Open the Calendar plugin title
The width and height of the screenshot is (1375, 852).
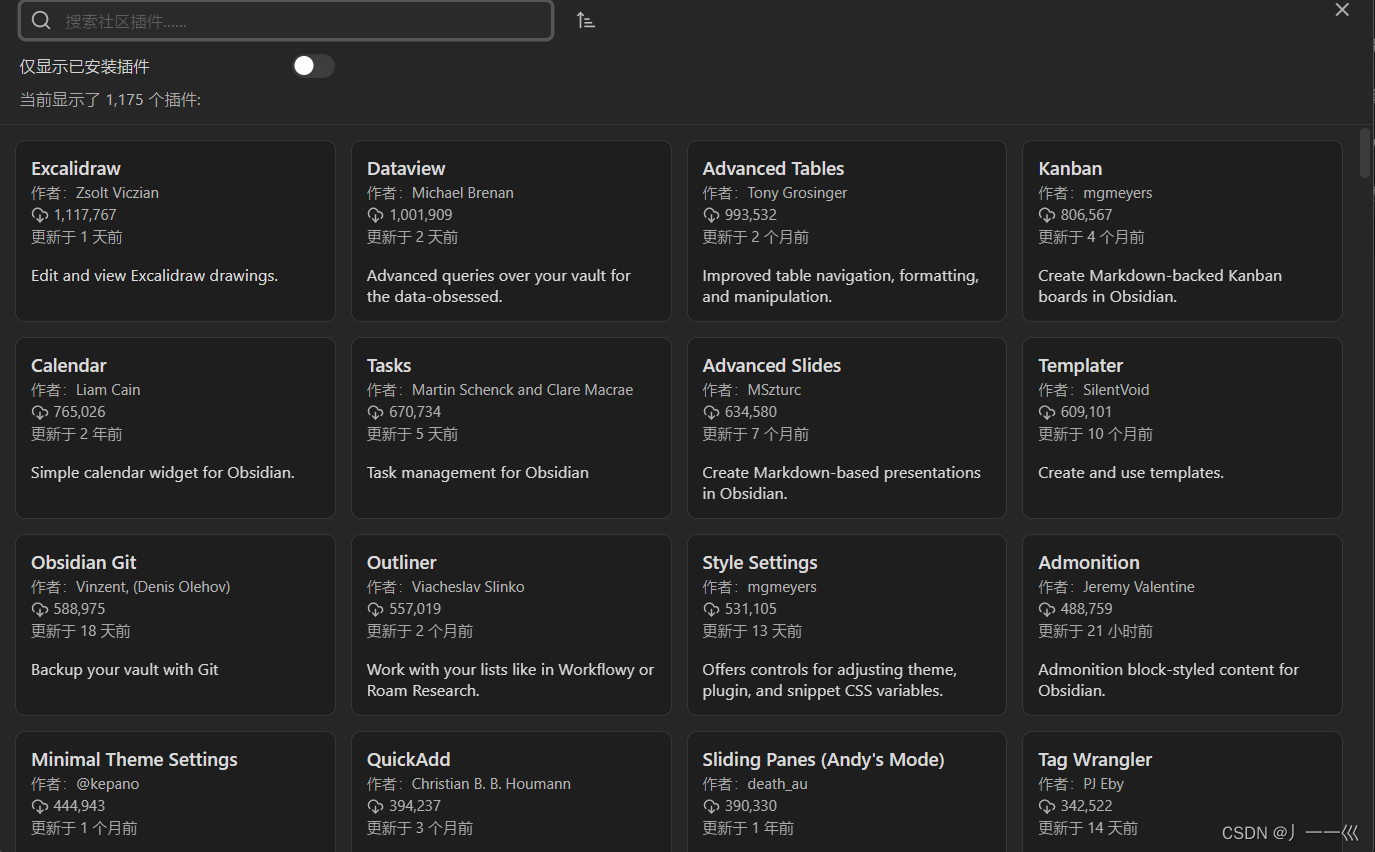coord(68,365)
